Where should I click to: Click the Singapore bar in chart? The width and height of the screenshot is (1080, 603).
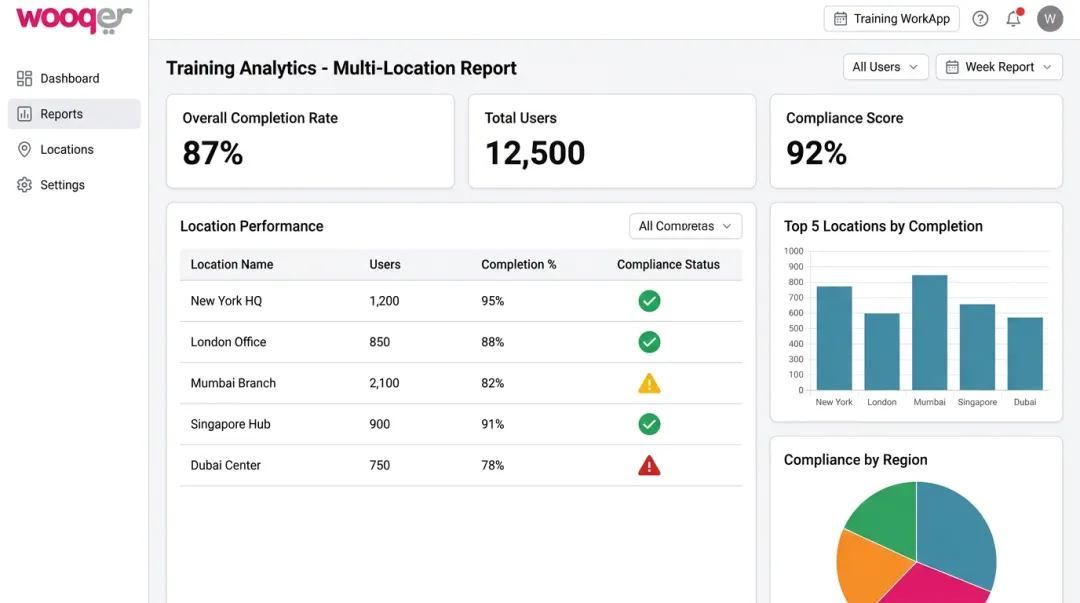click(x=977, y=347)
